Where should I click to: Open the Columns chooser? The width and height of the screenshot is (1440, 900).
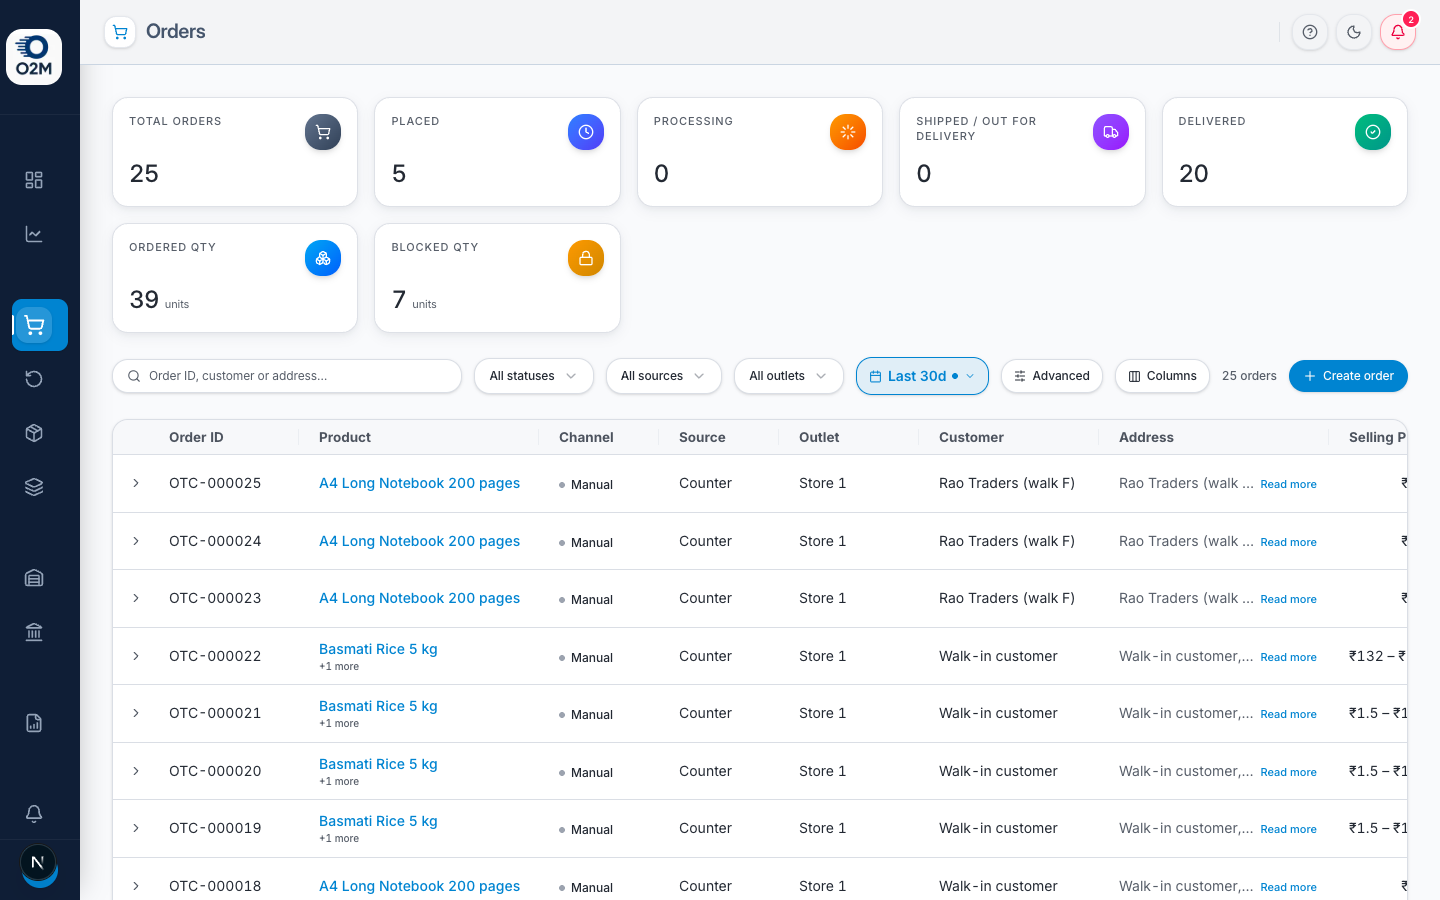(x=1162, y=376)
